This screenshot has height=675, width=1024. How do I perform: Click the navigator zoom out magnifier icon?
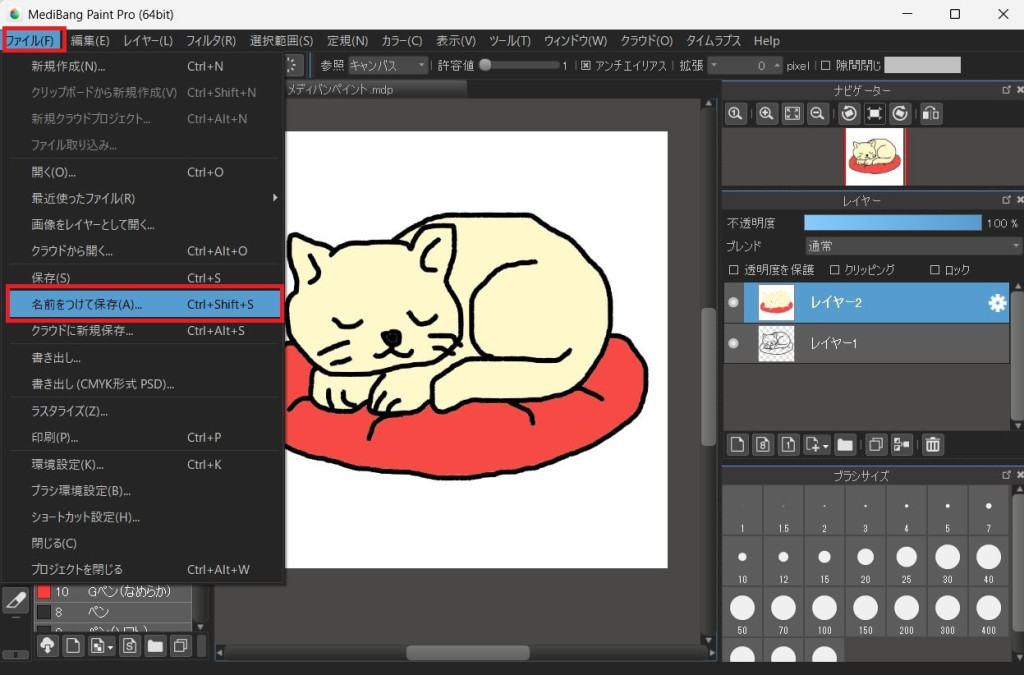pos(817,114)
